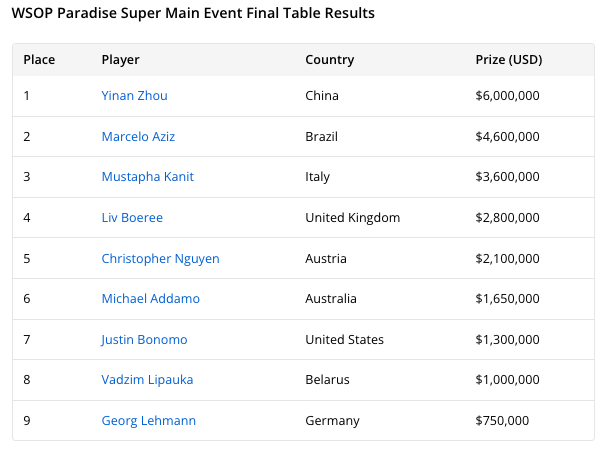Visit the Vadzim Lipauka profile link

147,380
